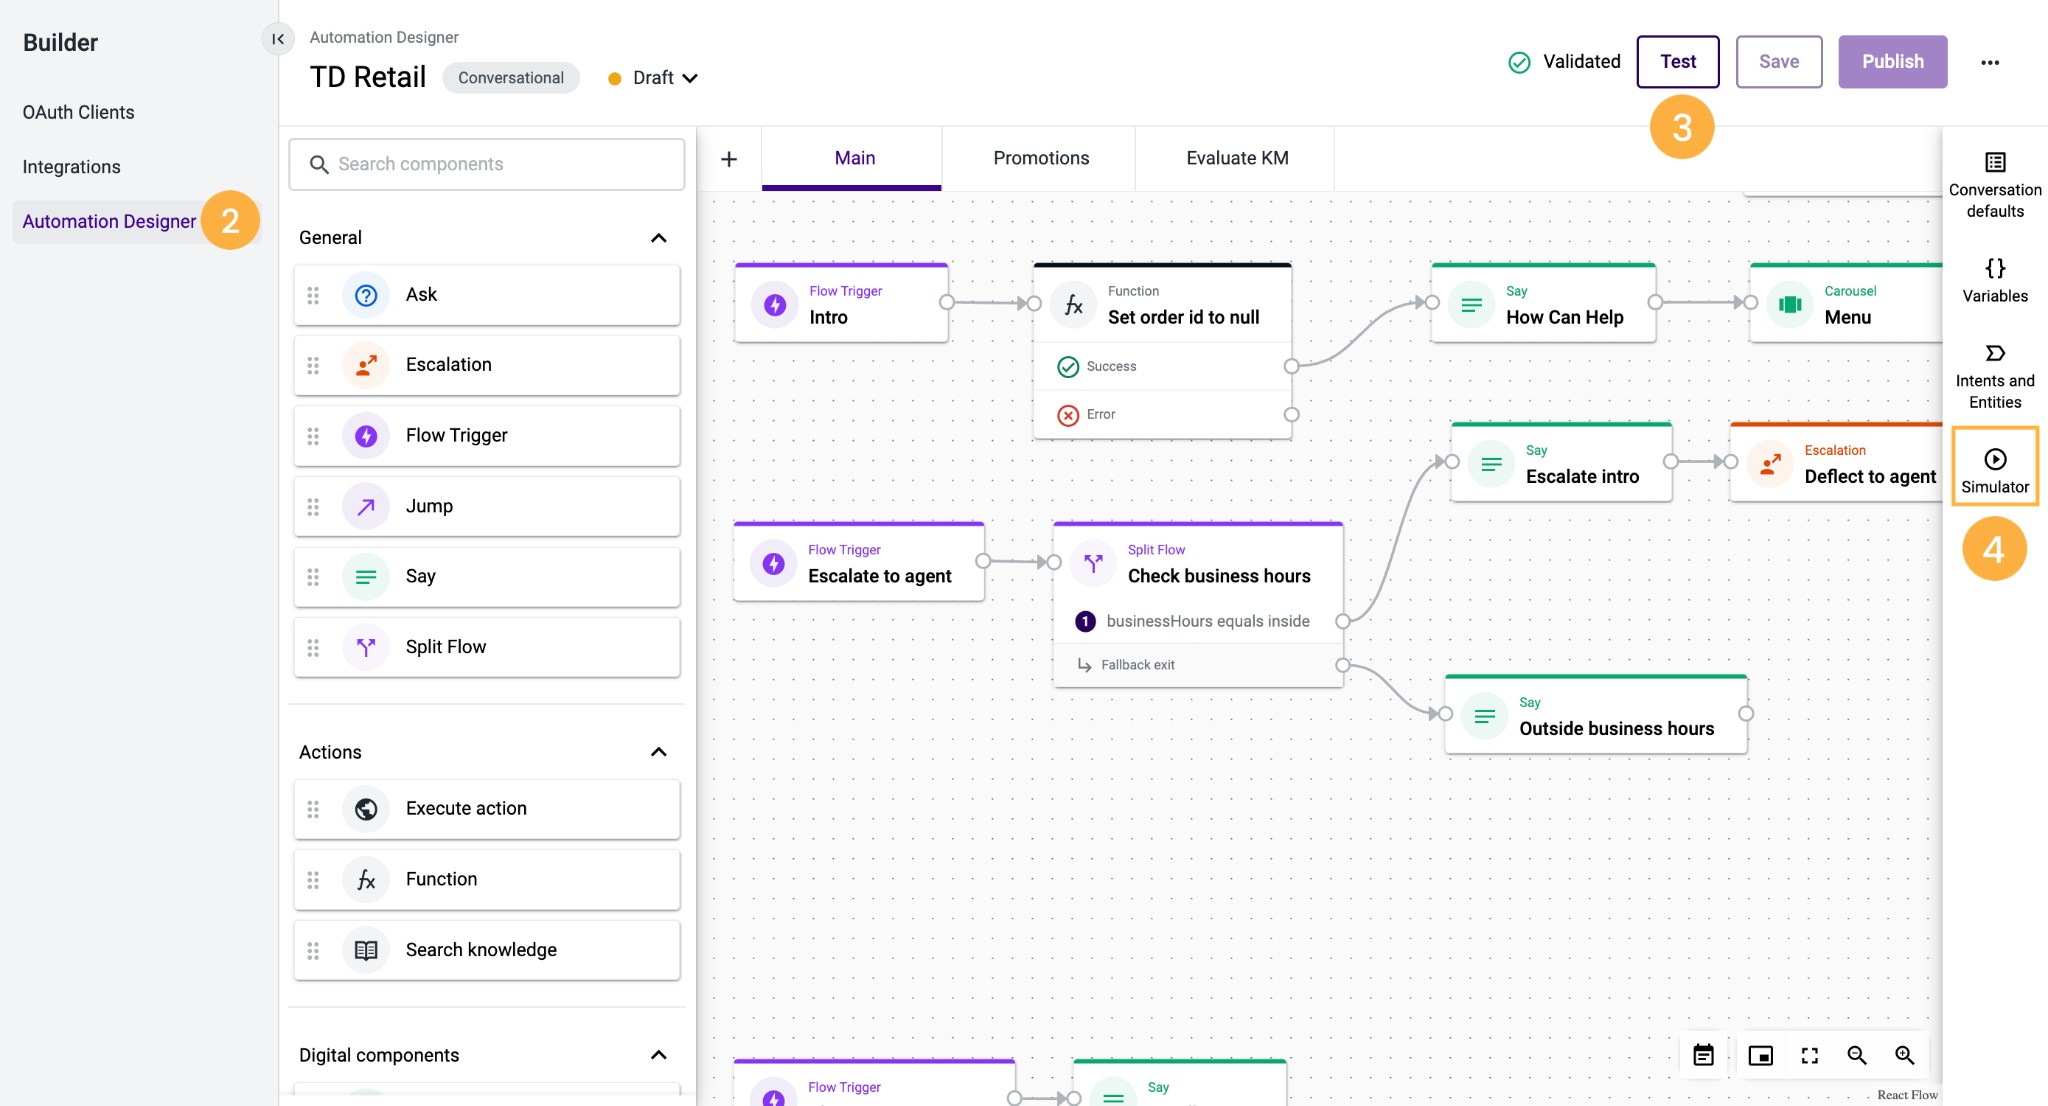Select Automation Designer in the sidebar
The height and width of the screenshot is (1106, 2048).
109,221
